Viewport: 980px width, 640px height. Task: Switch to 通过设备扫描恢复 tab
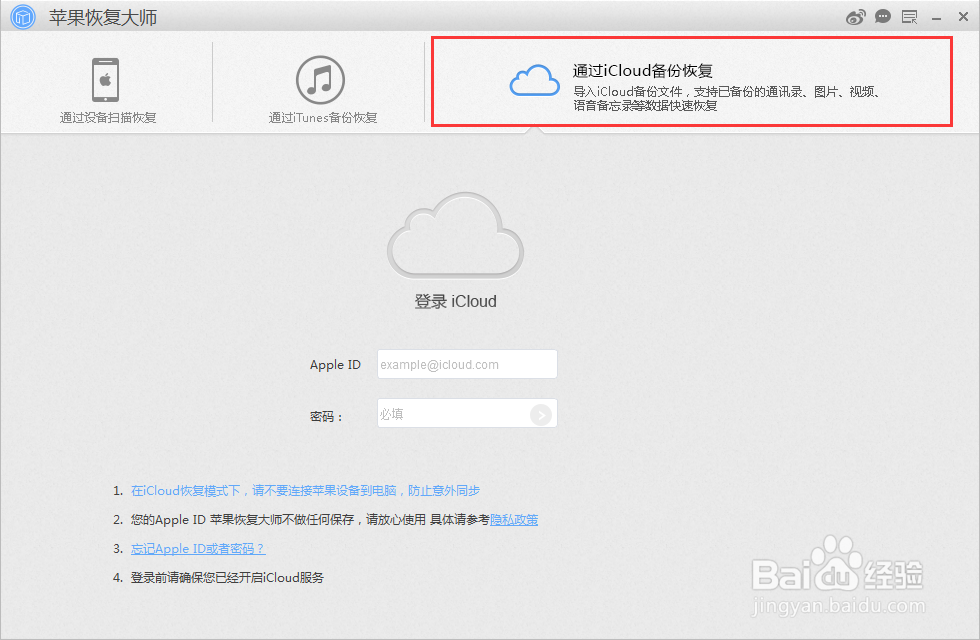[108, 118]
